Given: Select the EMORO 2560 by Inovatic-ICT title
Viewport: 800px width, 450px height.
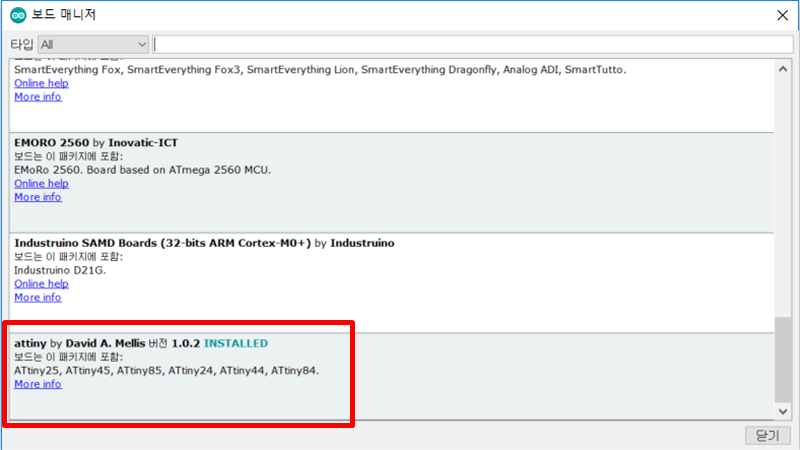Looking at the screenshot, I should [x=96, y=143].
